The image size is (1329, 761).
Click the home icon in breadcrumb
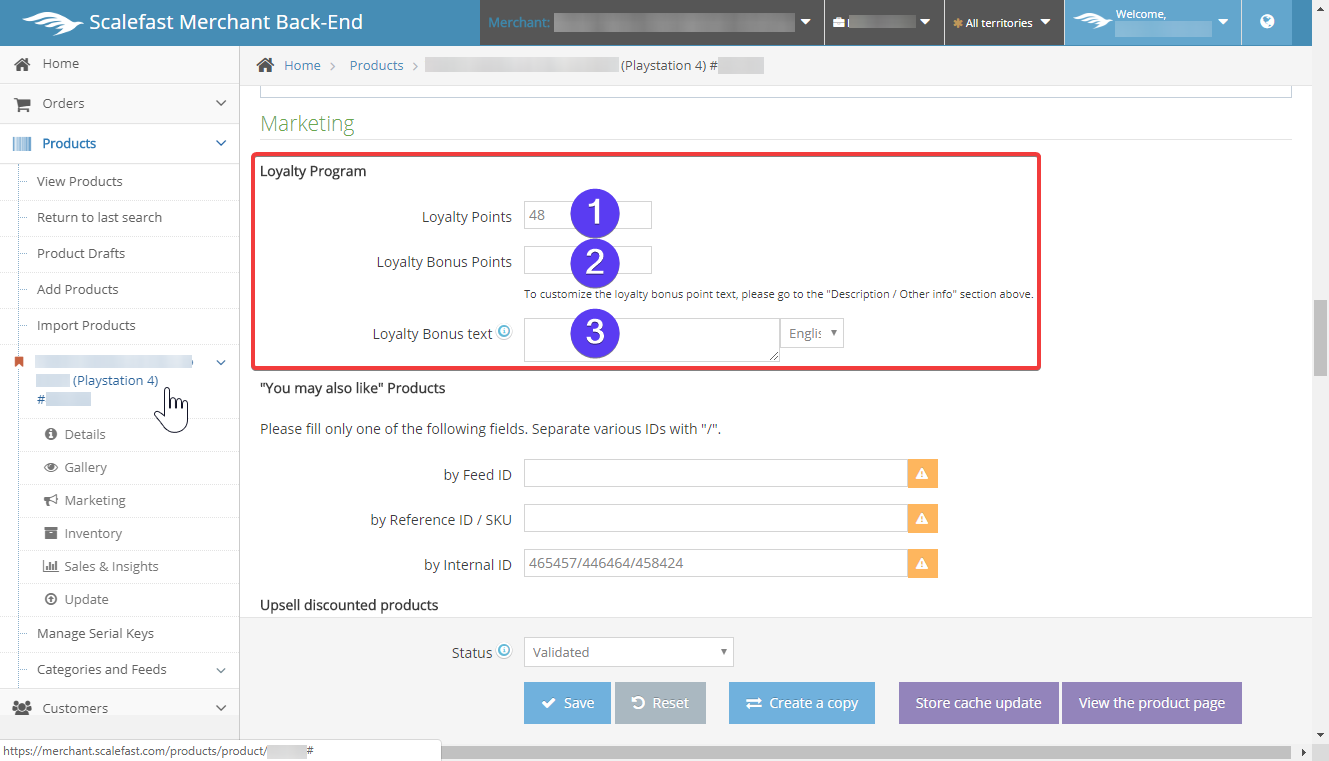(265, 65)
